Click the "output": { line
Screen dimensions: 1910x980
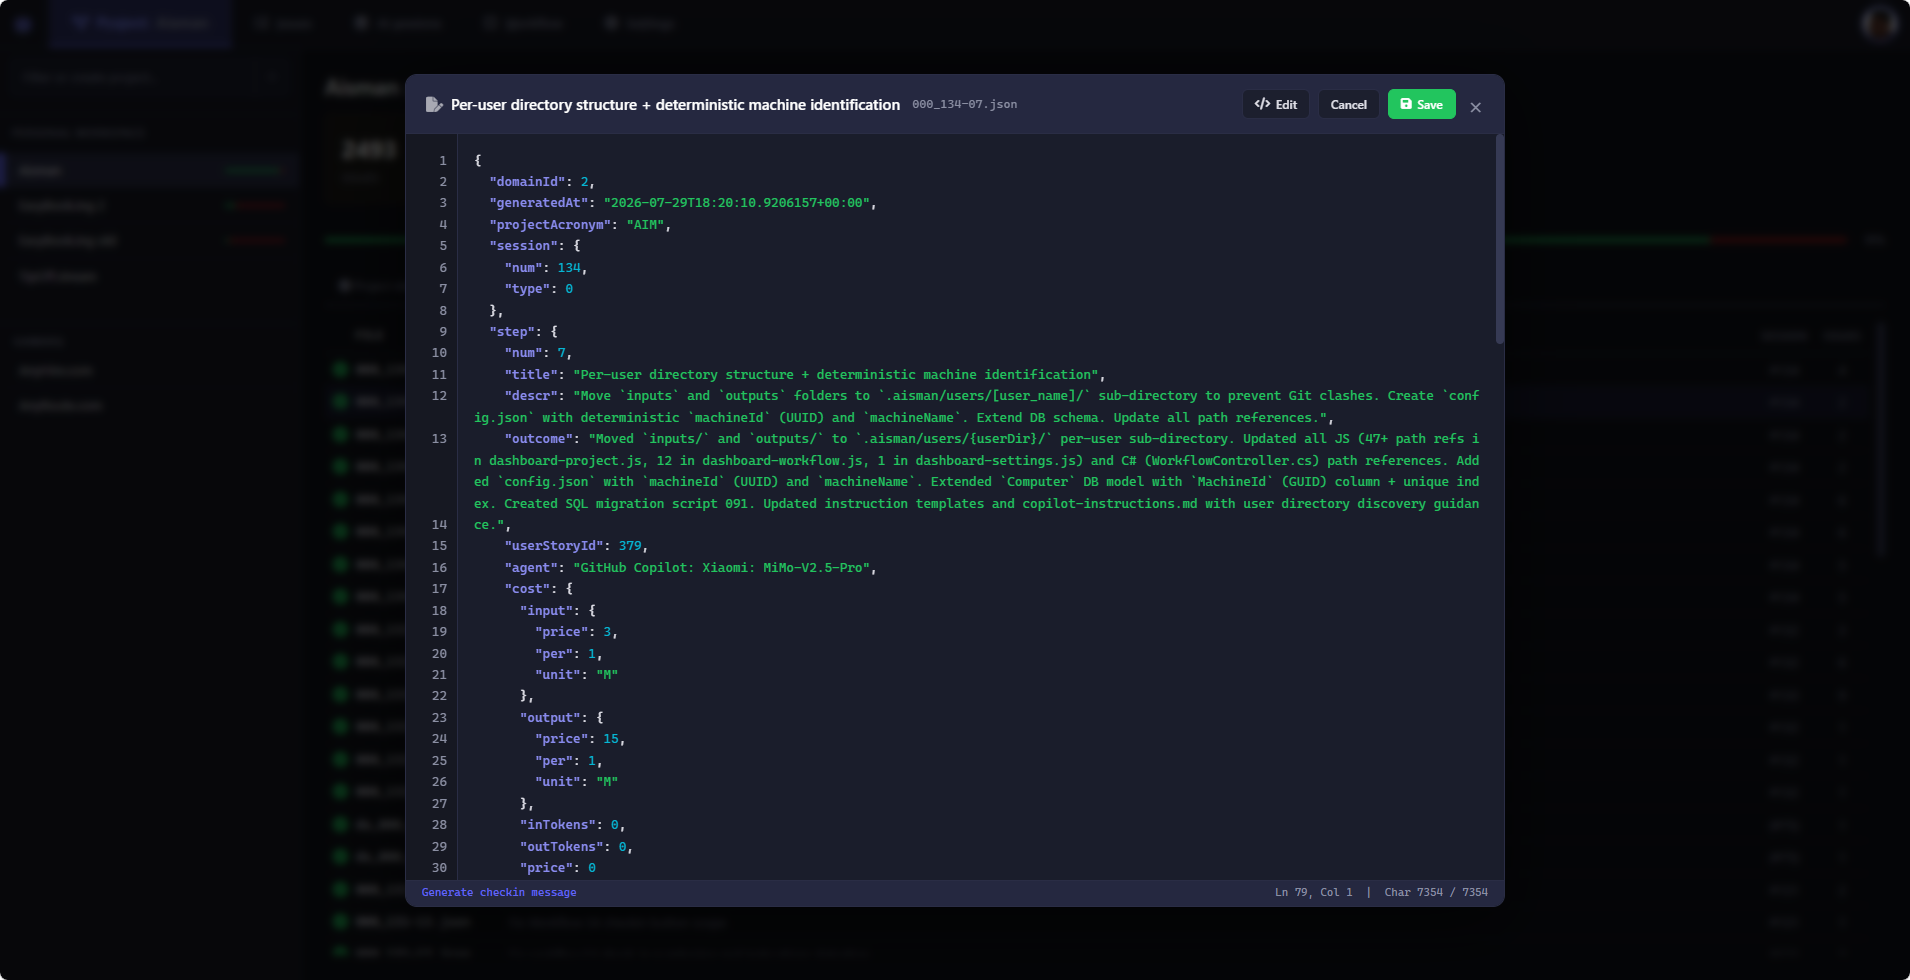561,718
